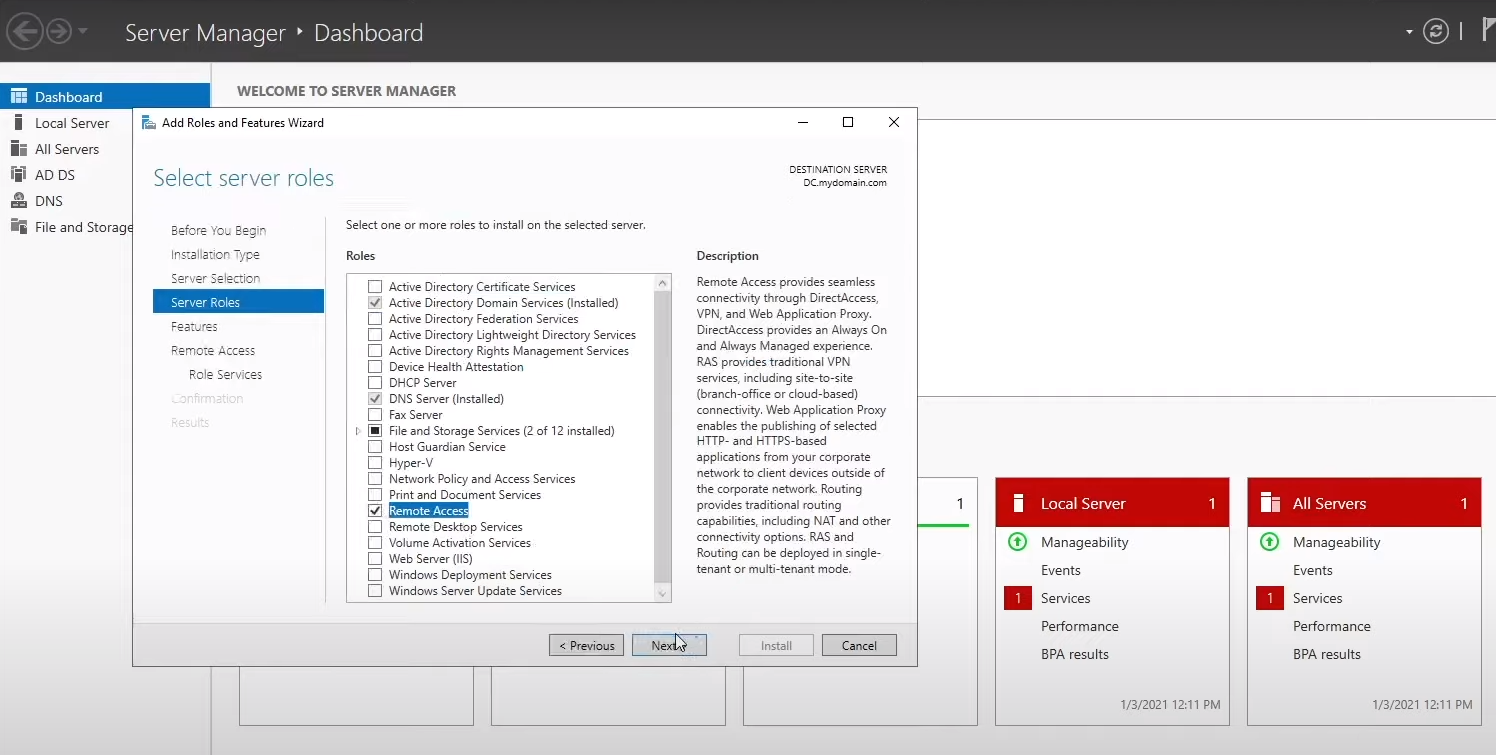The width and height of the screenshot is (1496, 755).
Task: Check Active Directory Certificate Services role
Action: tap(375, 287)
